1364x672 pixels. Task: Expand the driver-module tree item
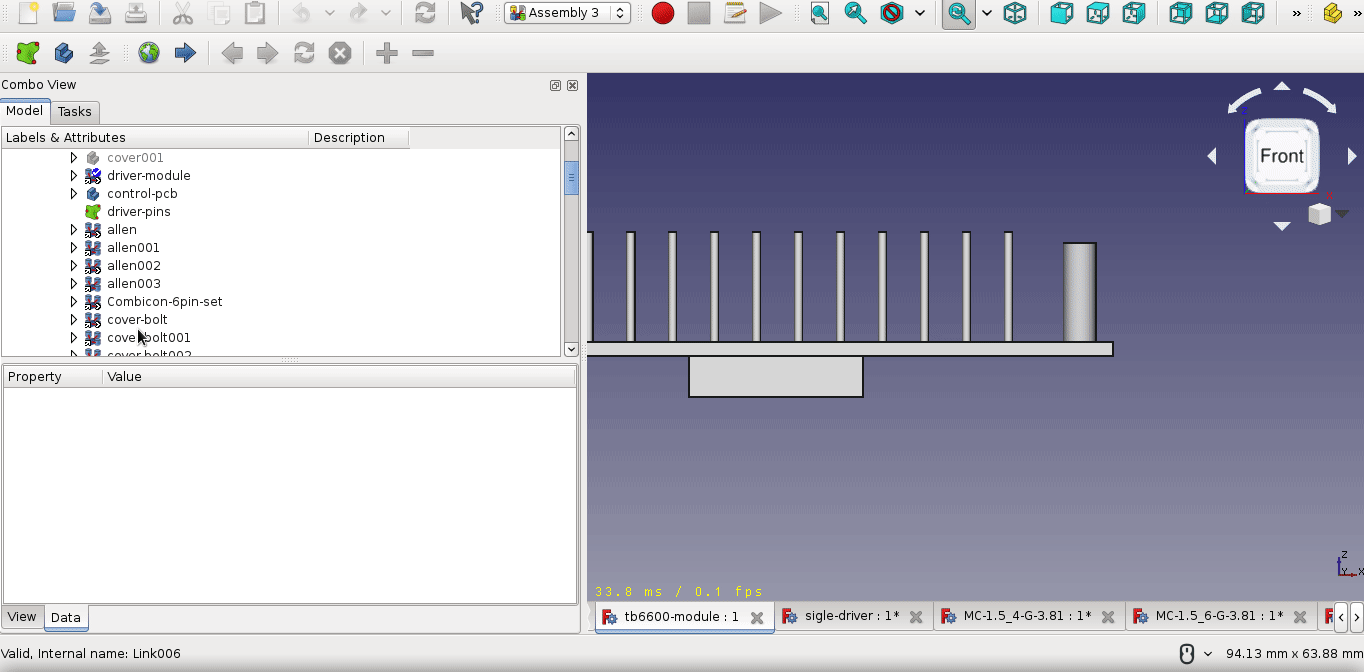coord(73,175)
